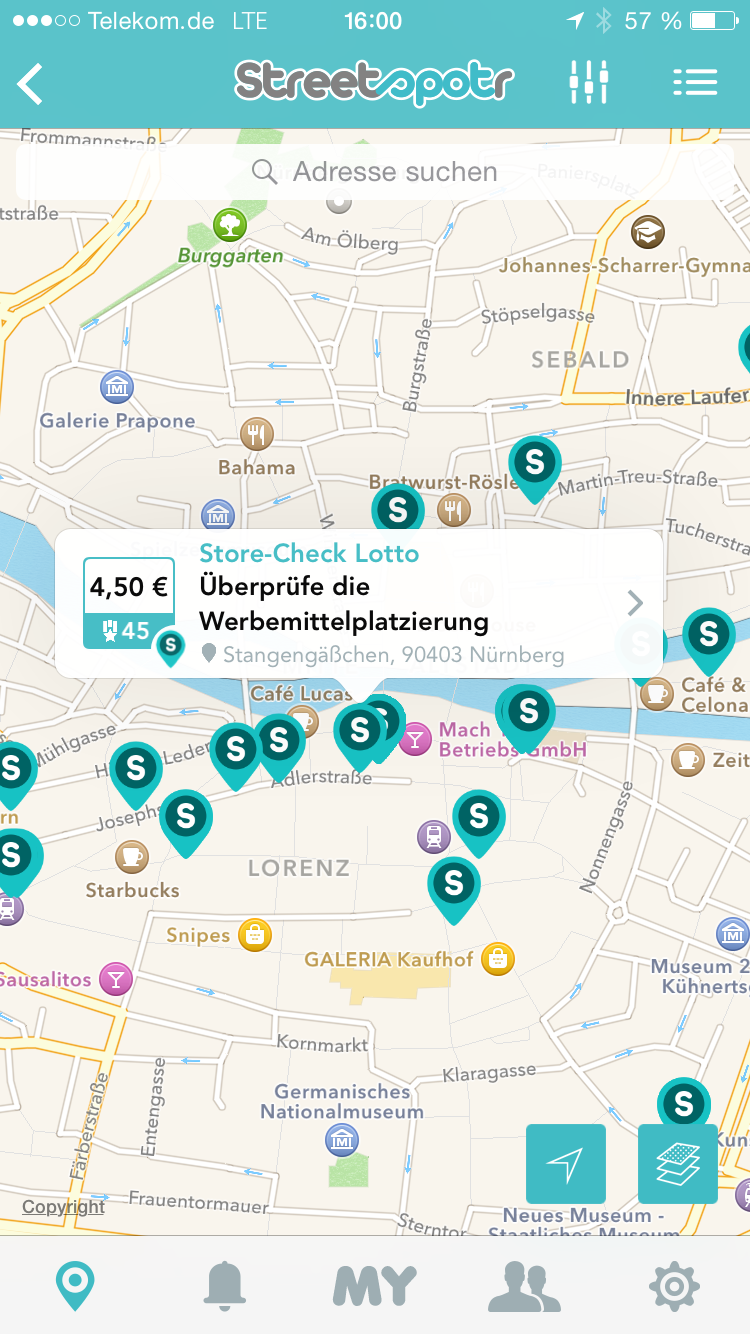The image size is (750, 1334).
Task: Open the map layers button
Action: pos(678,1163)
